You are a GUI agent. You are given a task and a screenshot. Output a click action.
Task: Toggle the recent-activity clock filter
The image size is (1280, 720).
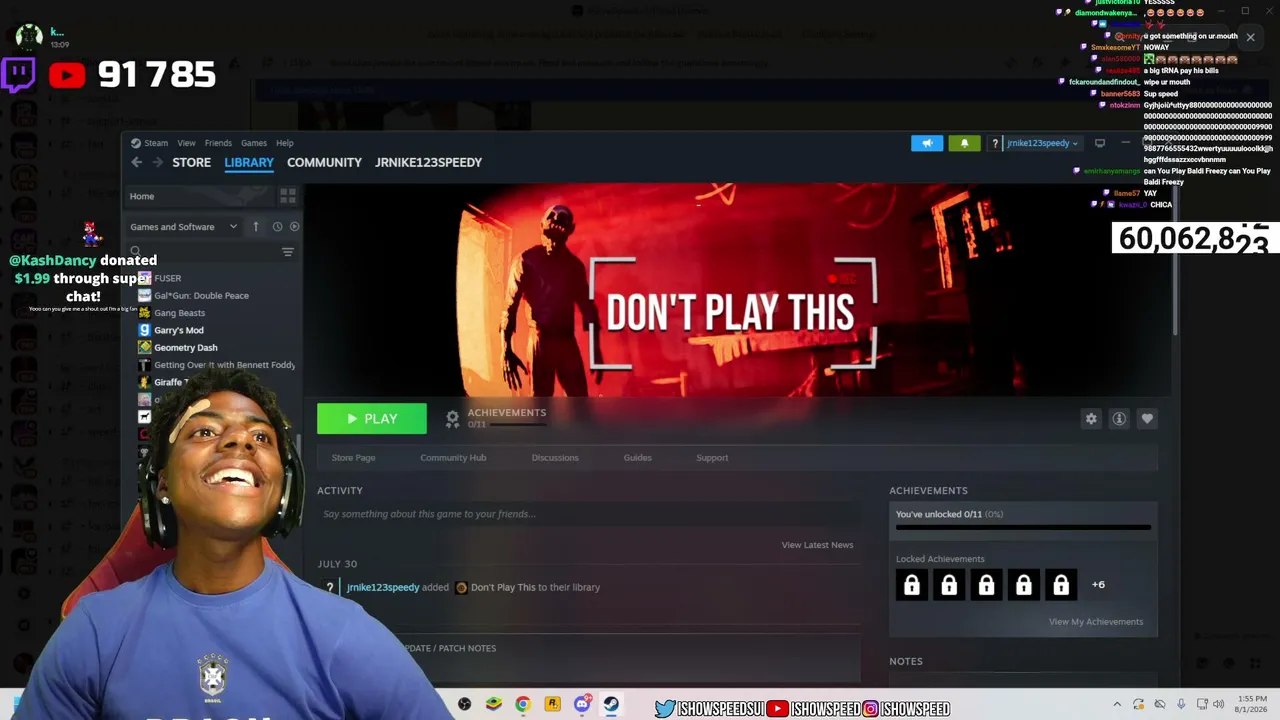click(277, 227)
